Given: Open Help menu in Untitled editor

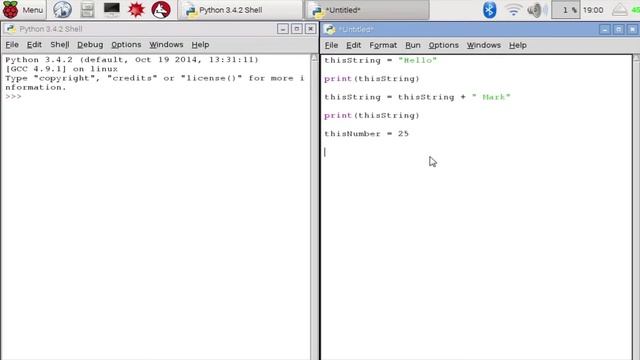Looking at the screenshot, I should click(518, 45).
